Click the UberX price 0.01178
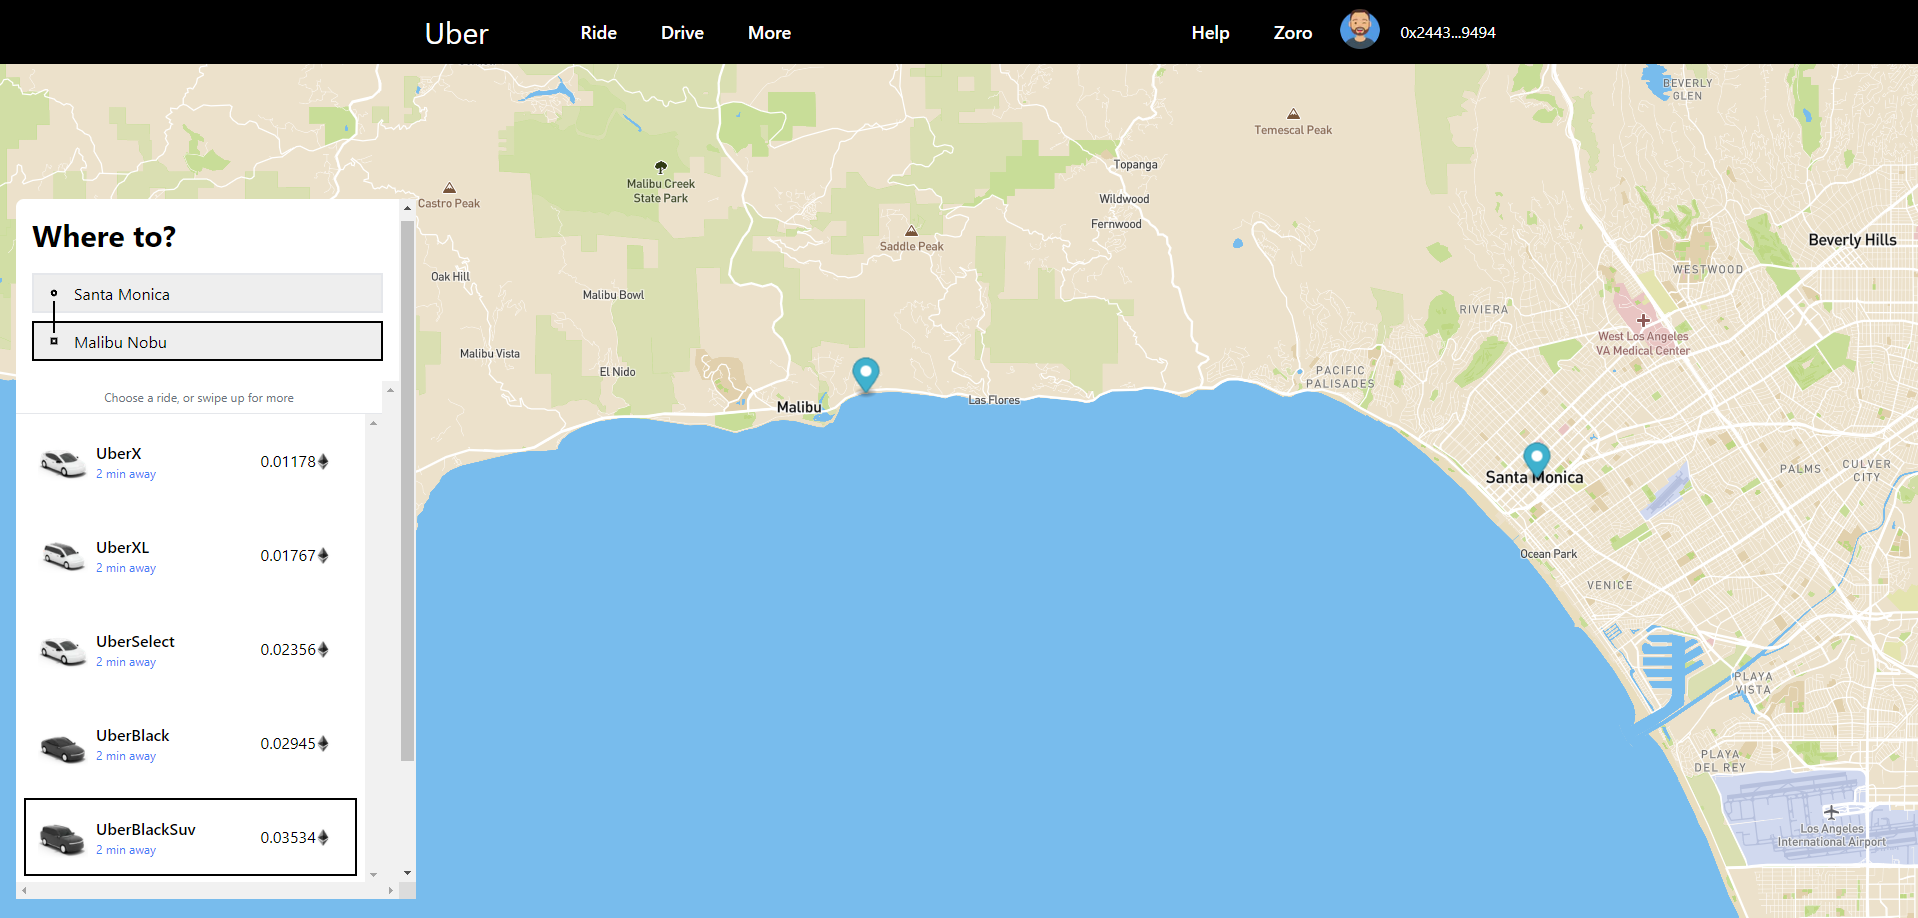1918x918 pixels. coord(288,462)
